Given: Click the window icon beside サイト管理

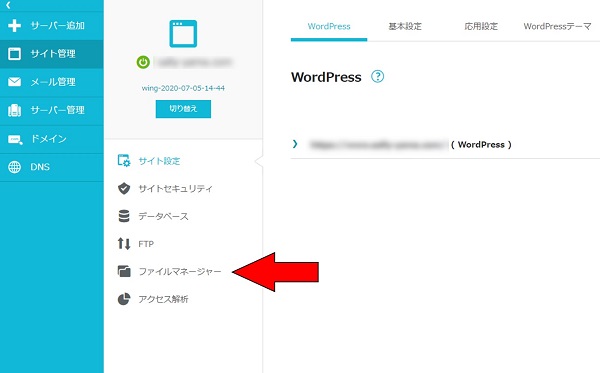Looking at the screenshot, I should (15, 54).
